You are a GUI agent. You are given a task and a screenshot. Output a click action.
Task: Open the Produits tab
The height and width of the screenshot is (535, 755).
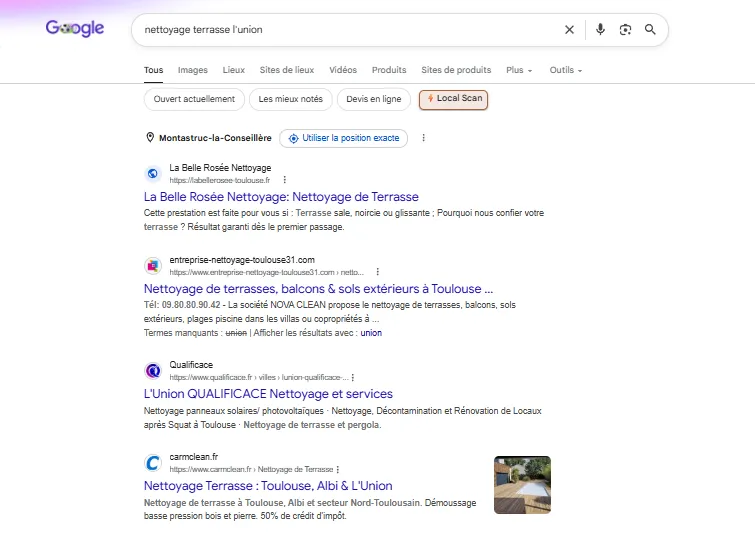click(x=389, y=70)
